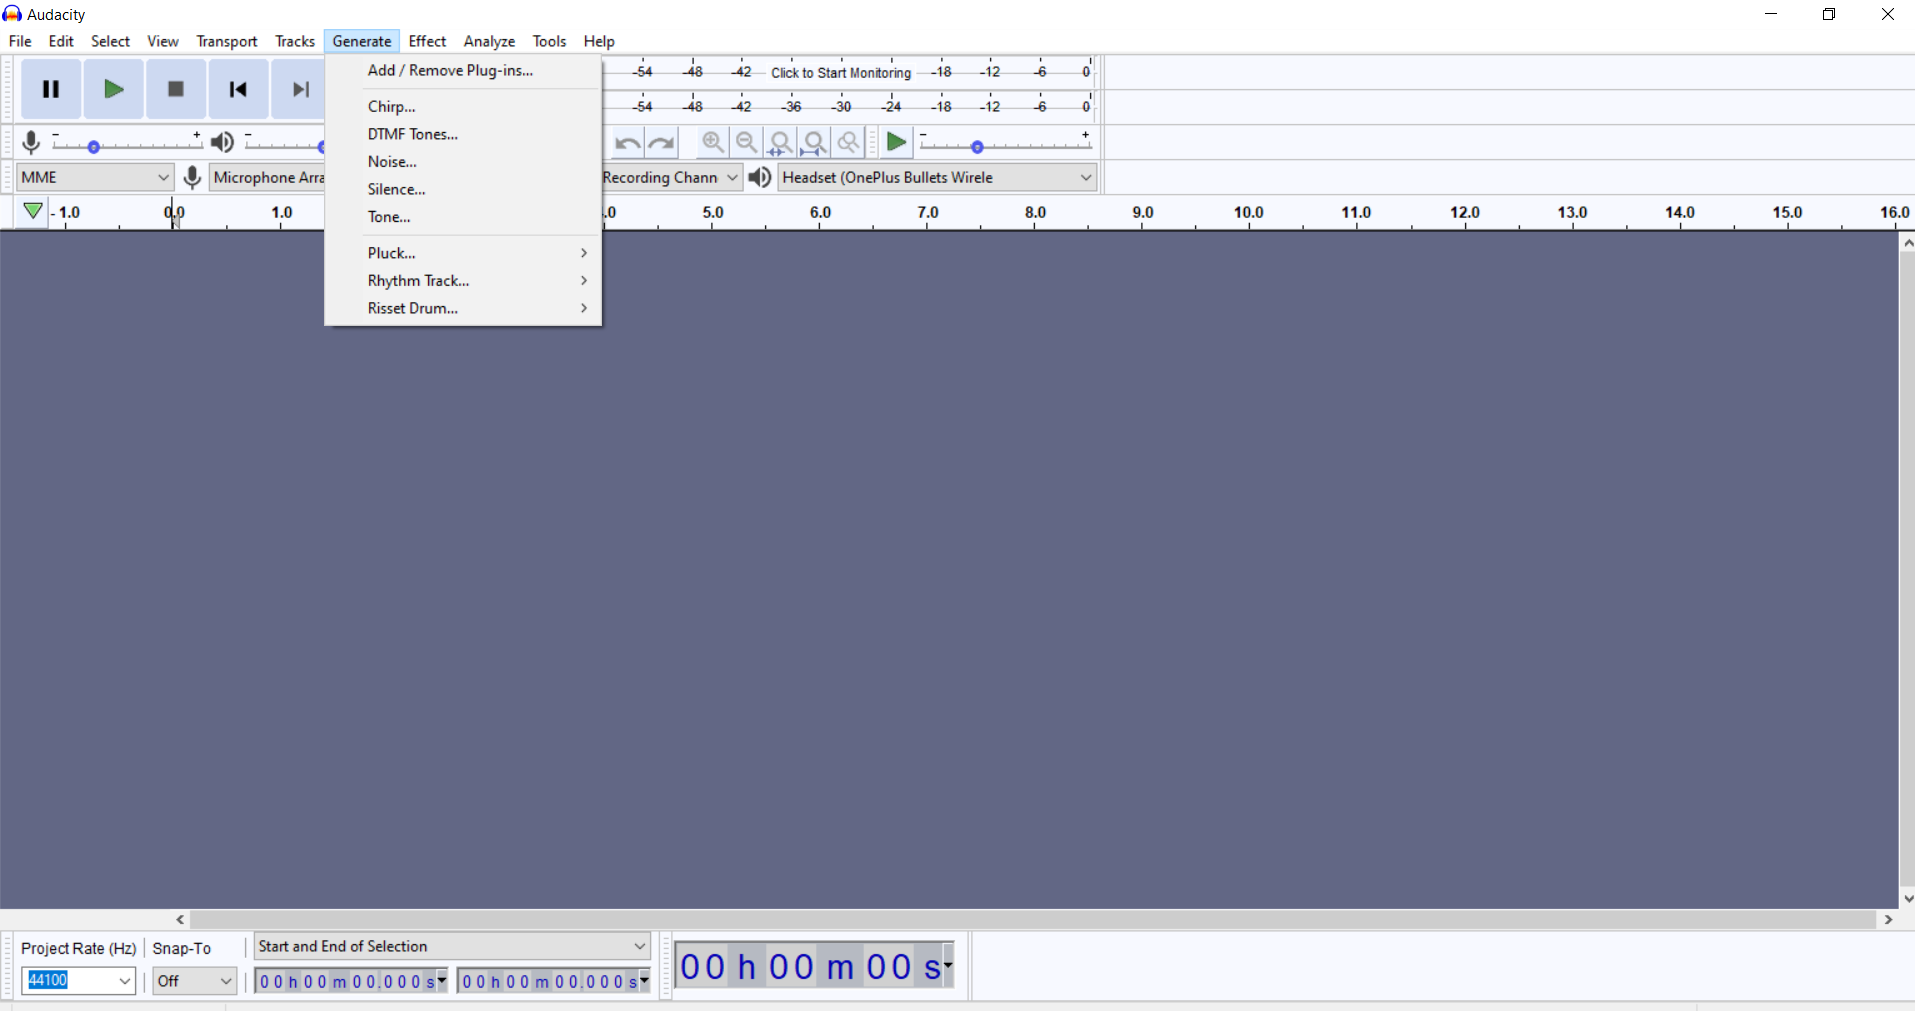Open the Help menu
The image size is (1915, 1011).
(599, 41)
